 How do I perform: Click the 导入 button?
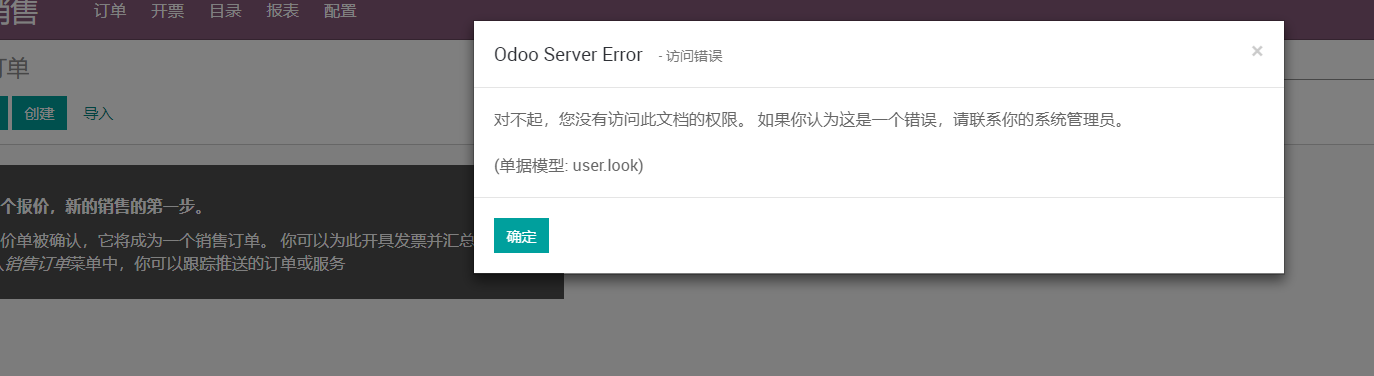[x=98, y=114]
